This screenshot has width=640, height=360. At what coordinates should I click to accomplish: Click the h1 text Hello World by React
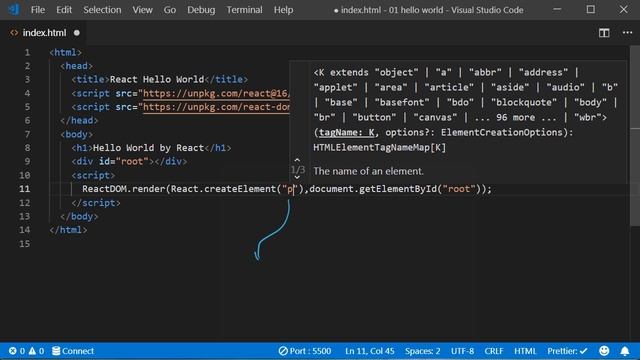(x=149, y=148)
